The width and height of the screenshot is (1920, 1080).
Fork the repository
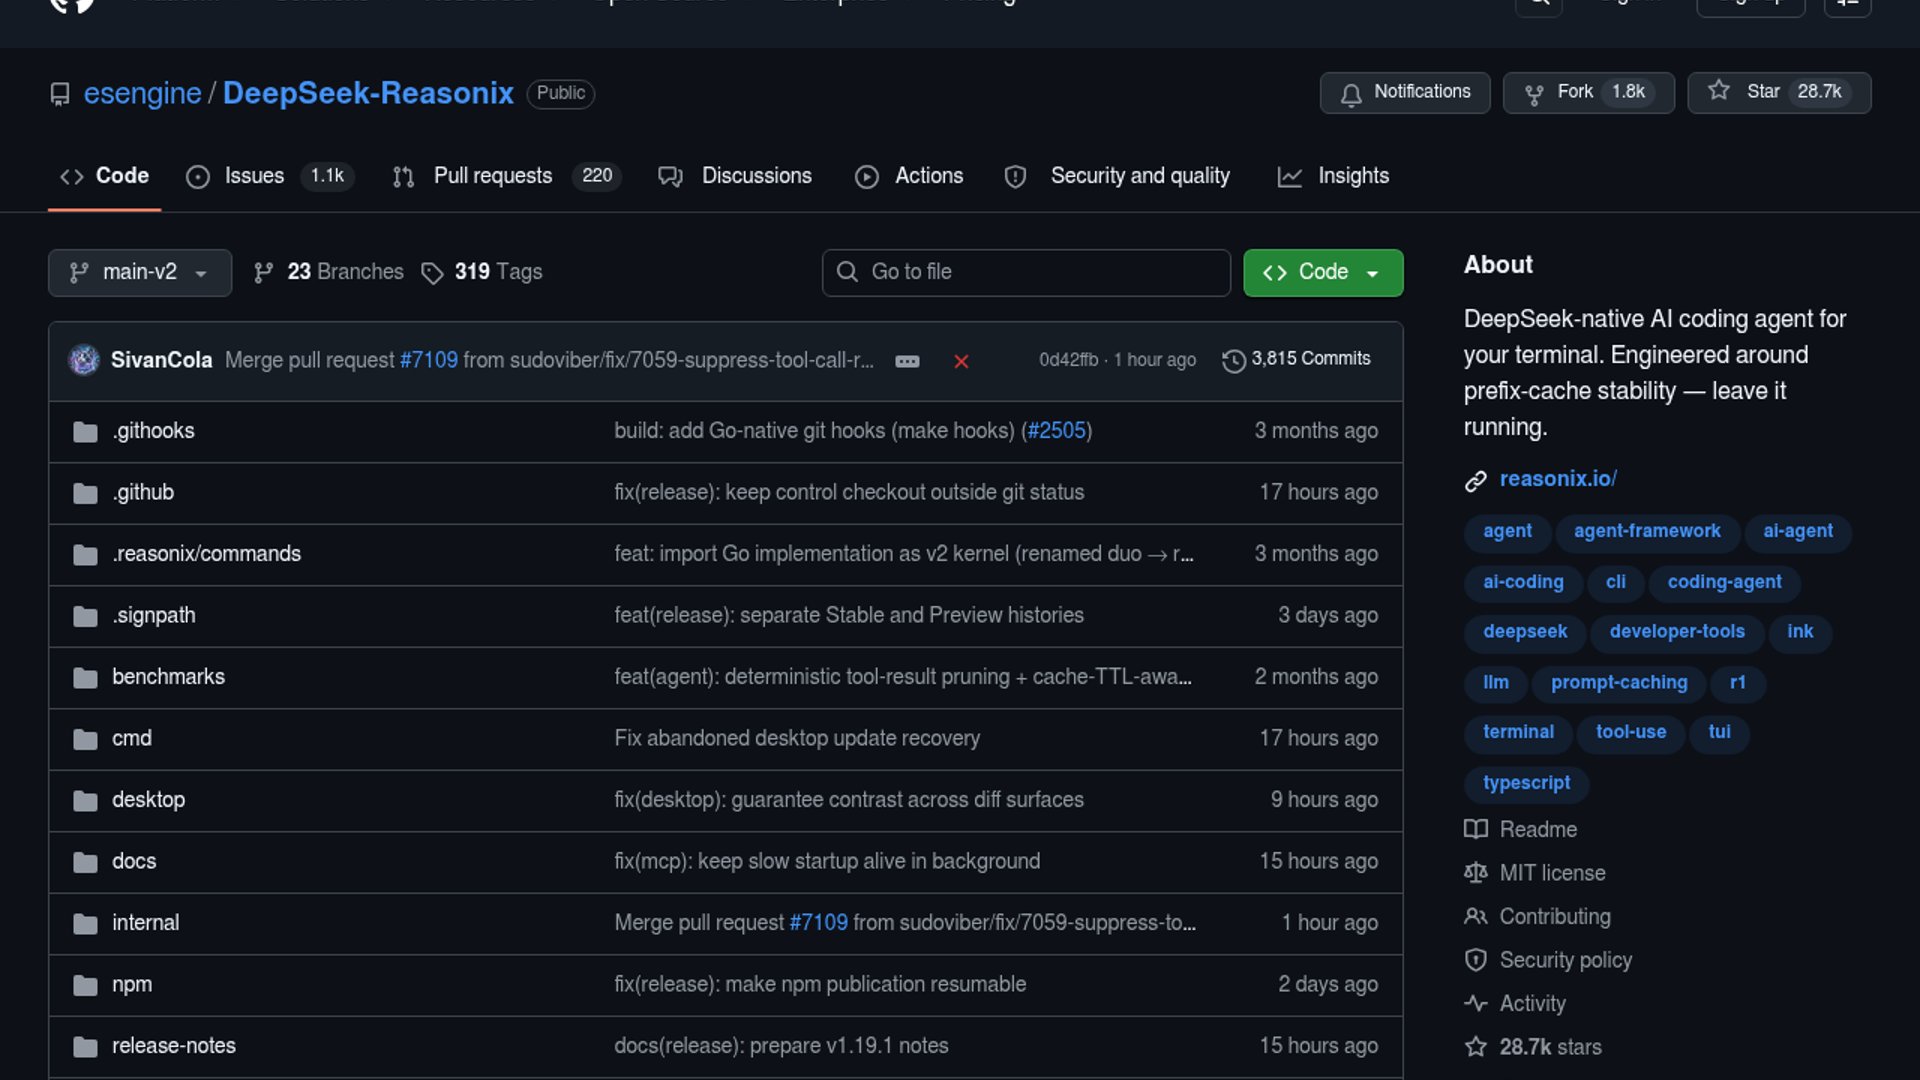coord(1588,92)
